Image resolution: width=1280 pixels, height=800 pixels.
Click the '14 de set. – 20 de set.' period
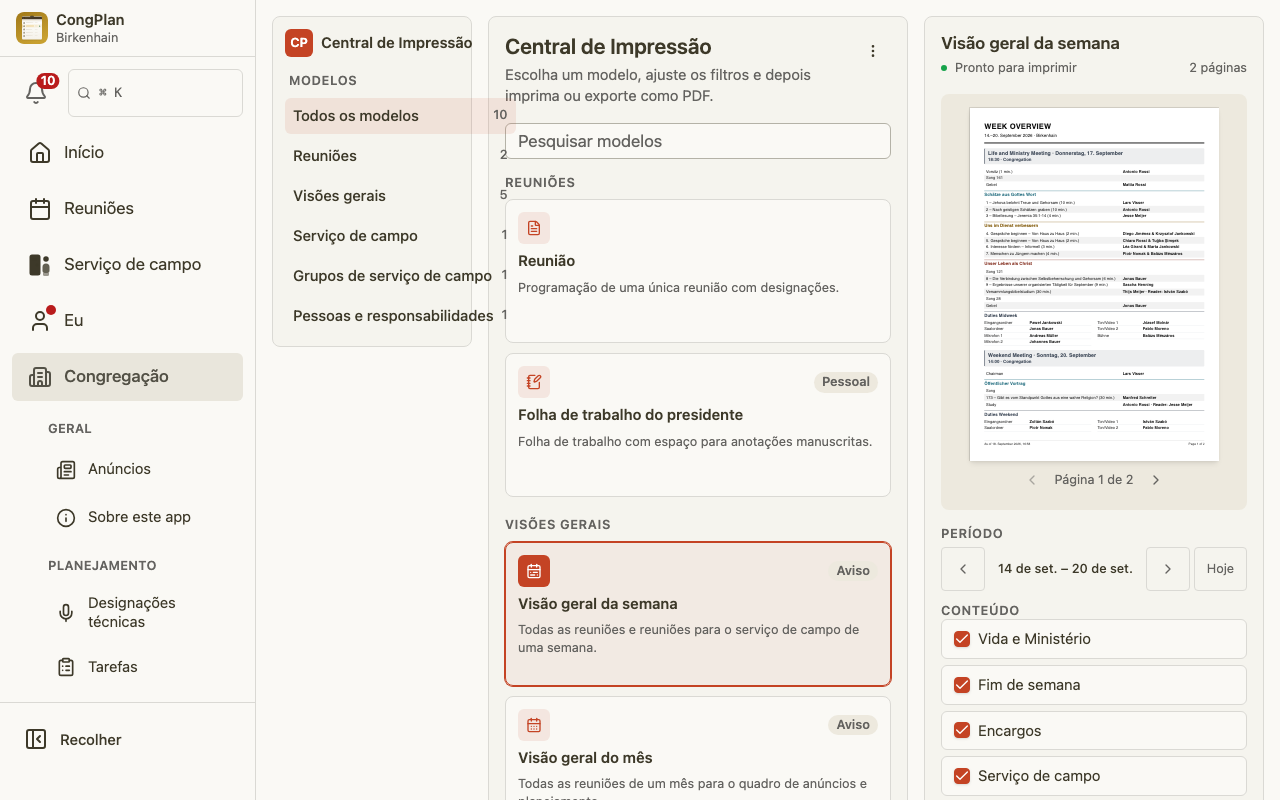pyautogui.click(x=1065, y=568)
